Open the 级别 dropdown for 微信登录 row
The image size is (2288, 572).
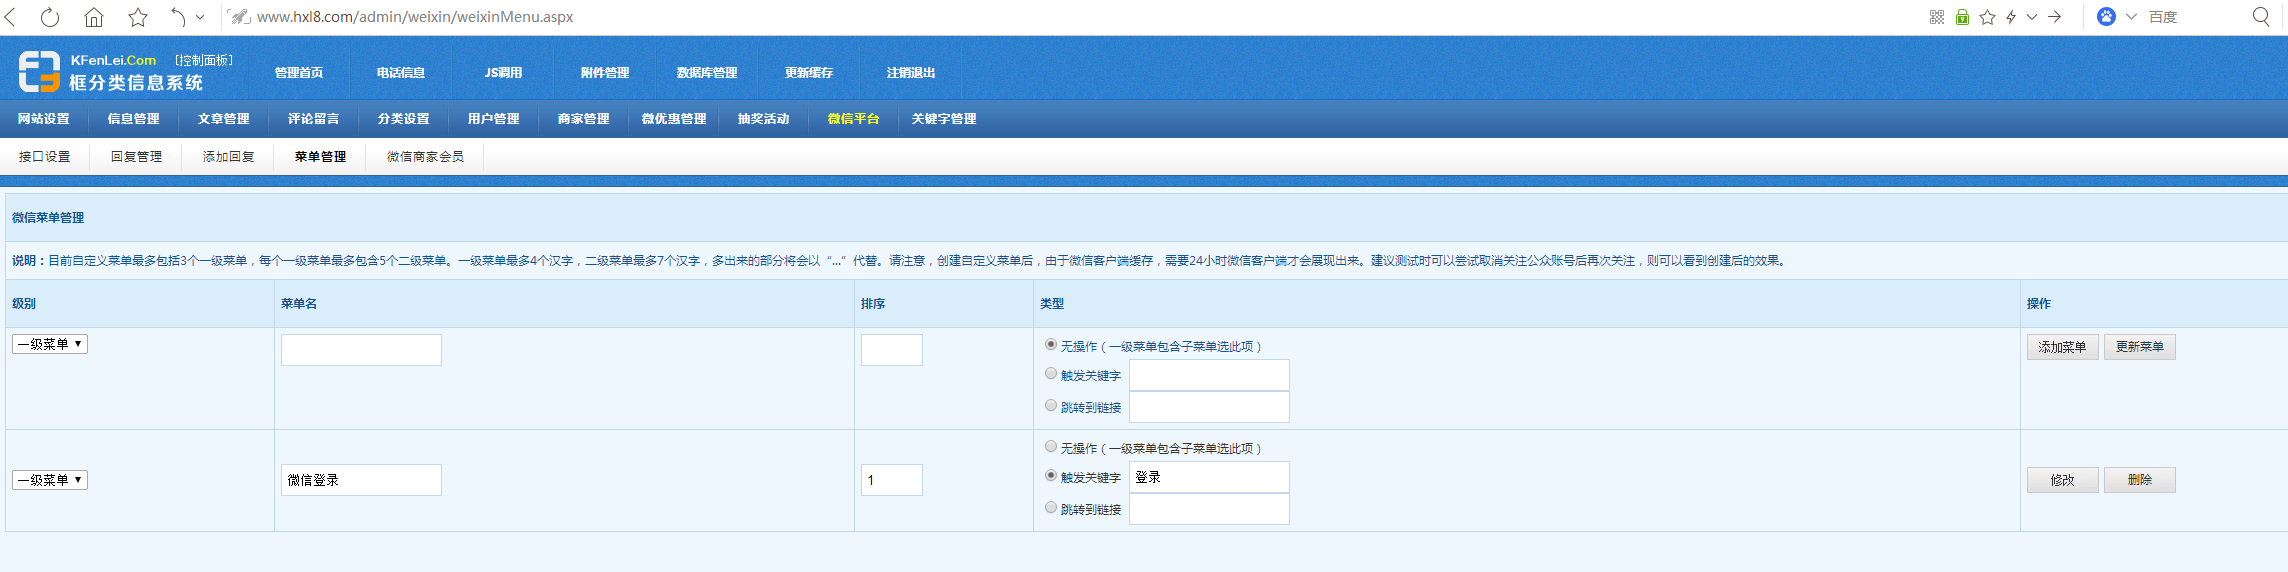pos(50,480)
